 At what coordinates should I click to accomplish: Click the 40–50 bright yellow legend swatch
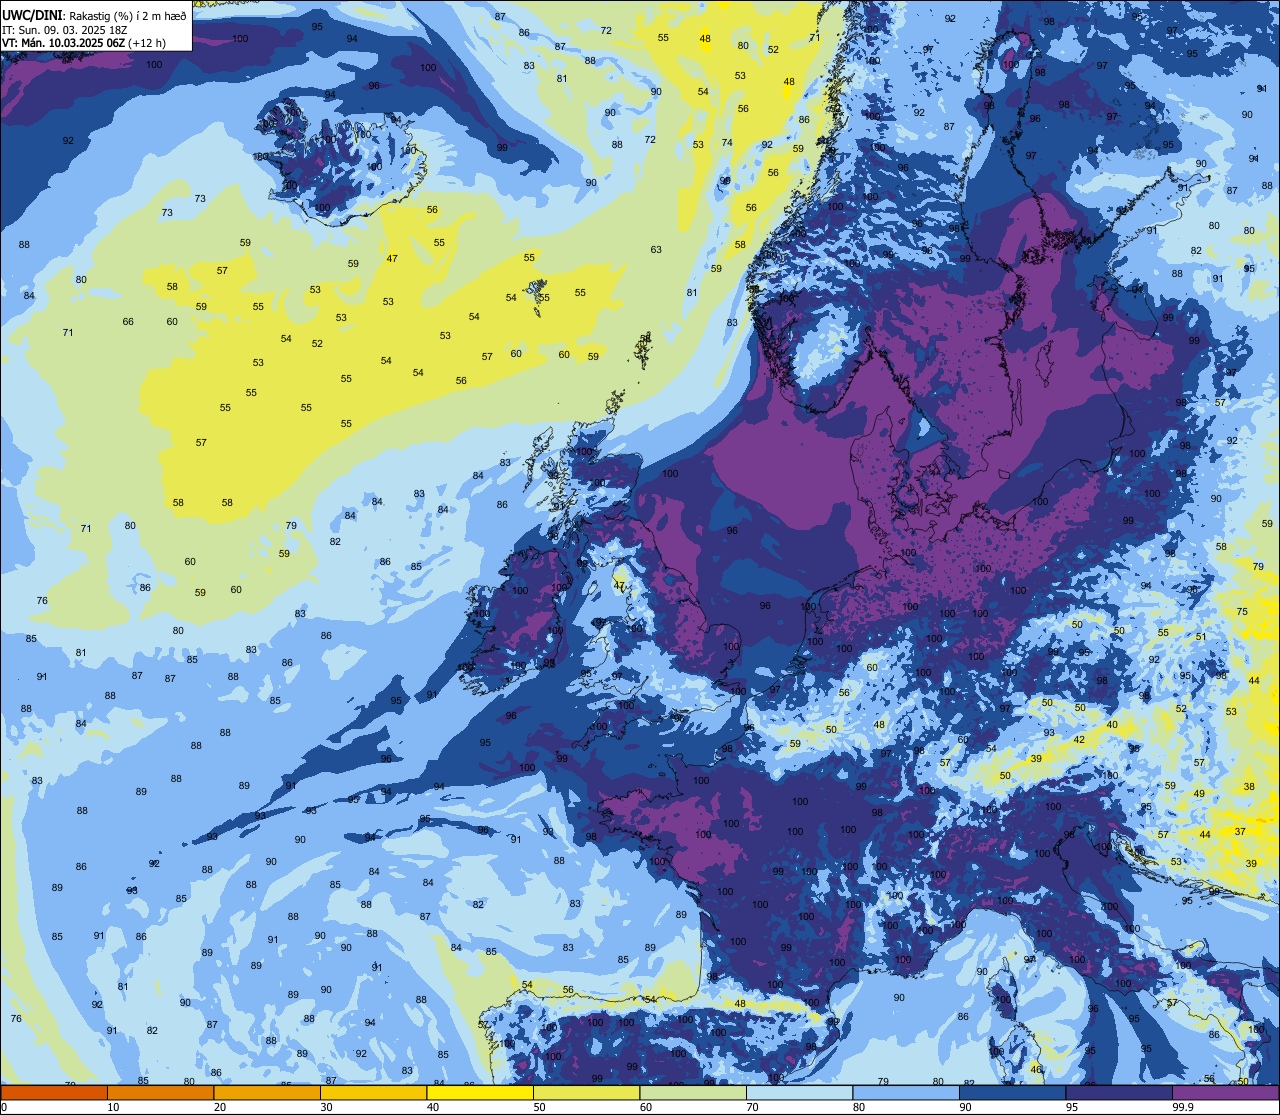pos(480,1092)
